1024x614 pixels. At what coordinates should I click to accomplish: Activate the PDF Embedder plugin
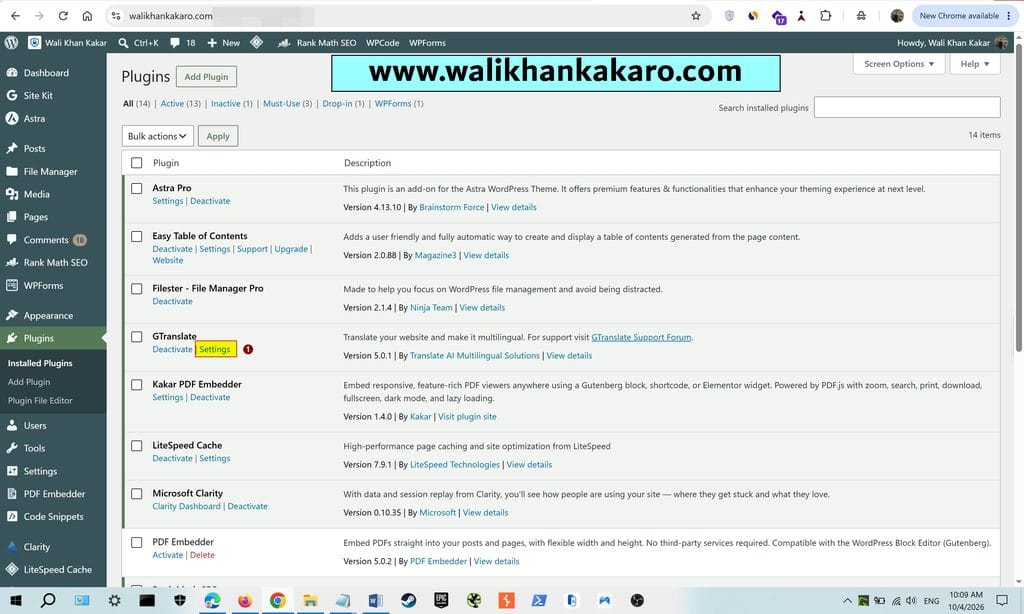click(x=168, y=555)
